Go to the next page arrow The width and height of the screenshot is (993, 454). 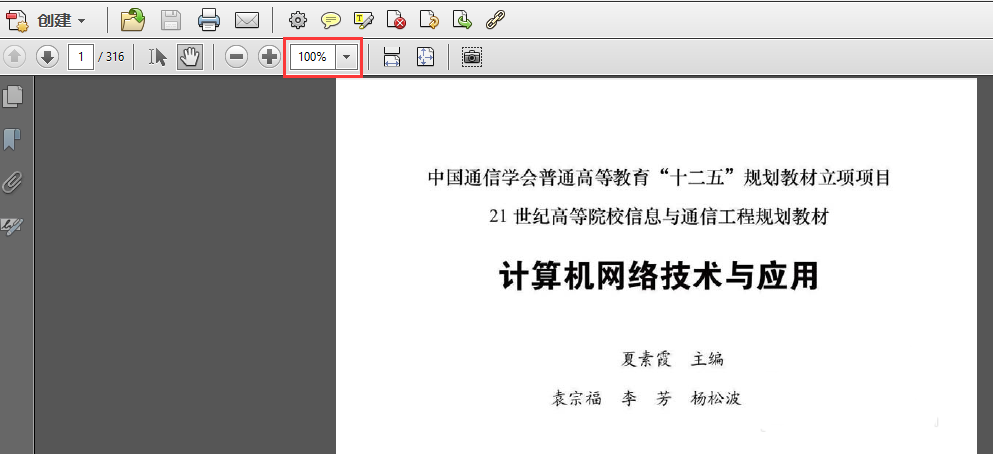[x=47, y=57]
